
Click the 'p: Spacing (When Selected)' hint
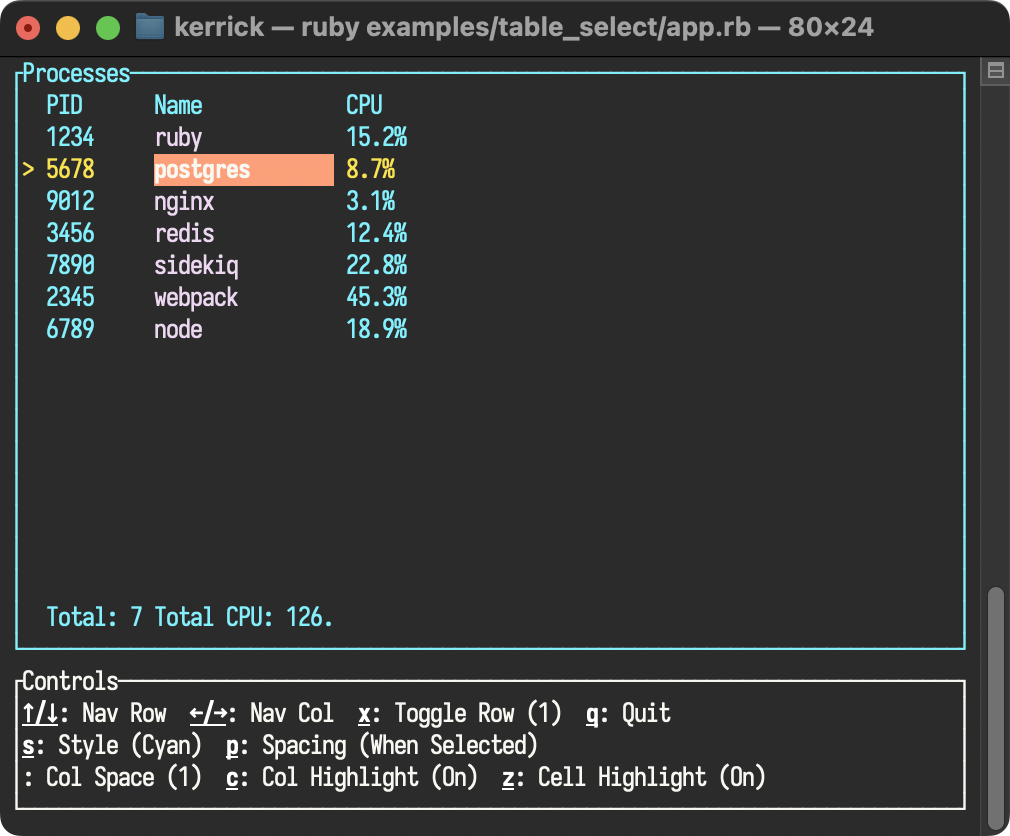[382, 746]
